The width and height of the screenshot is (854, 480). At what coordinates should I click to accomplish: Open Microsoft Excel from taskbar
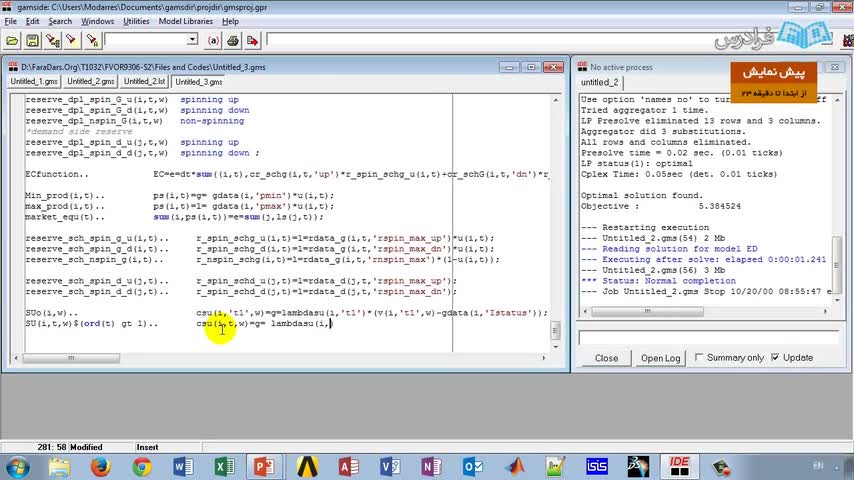point(224,467)
